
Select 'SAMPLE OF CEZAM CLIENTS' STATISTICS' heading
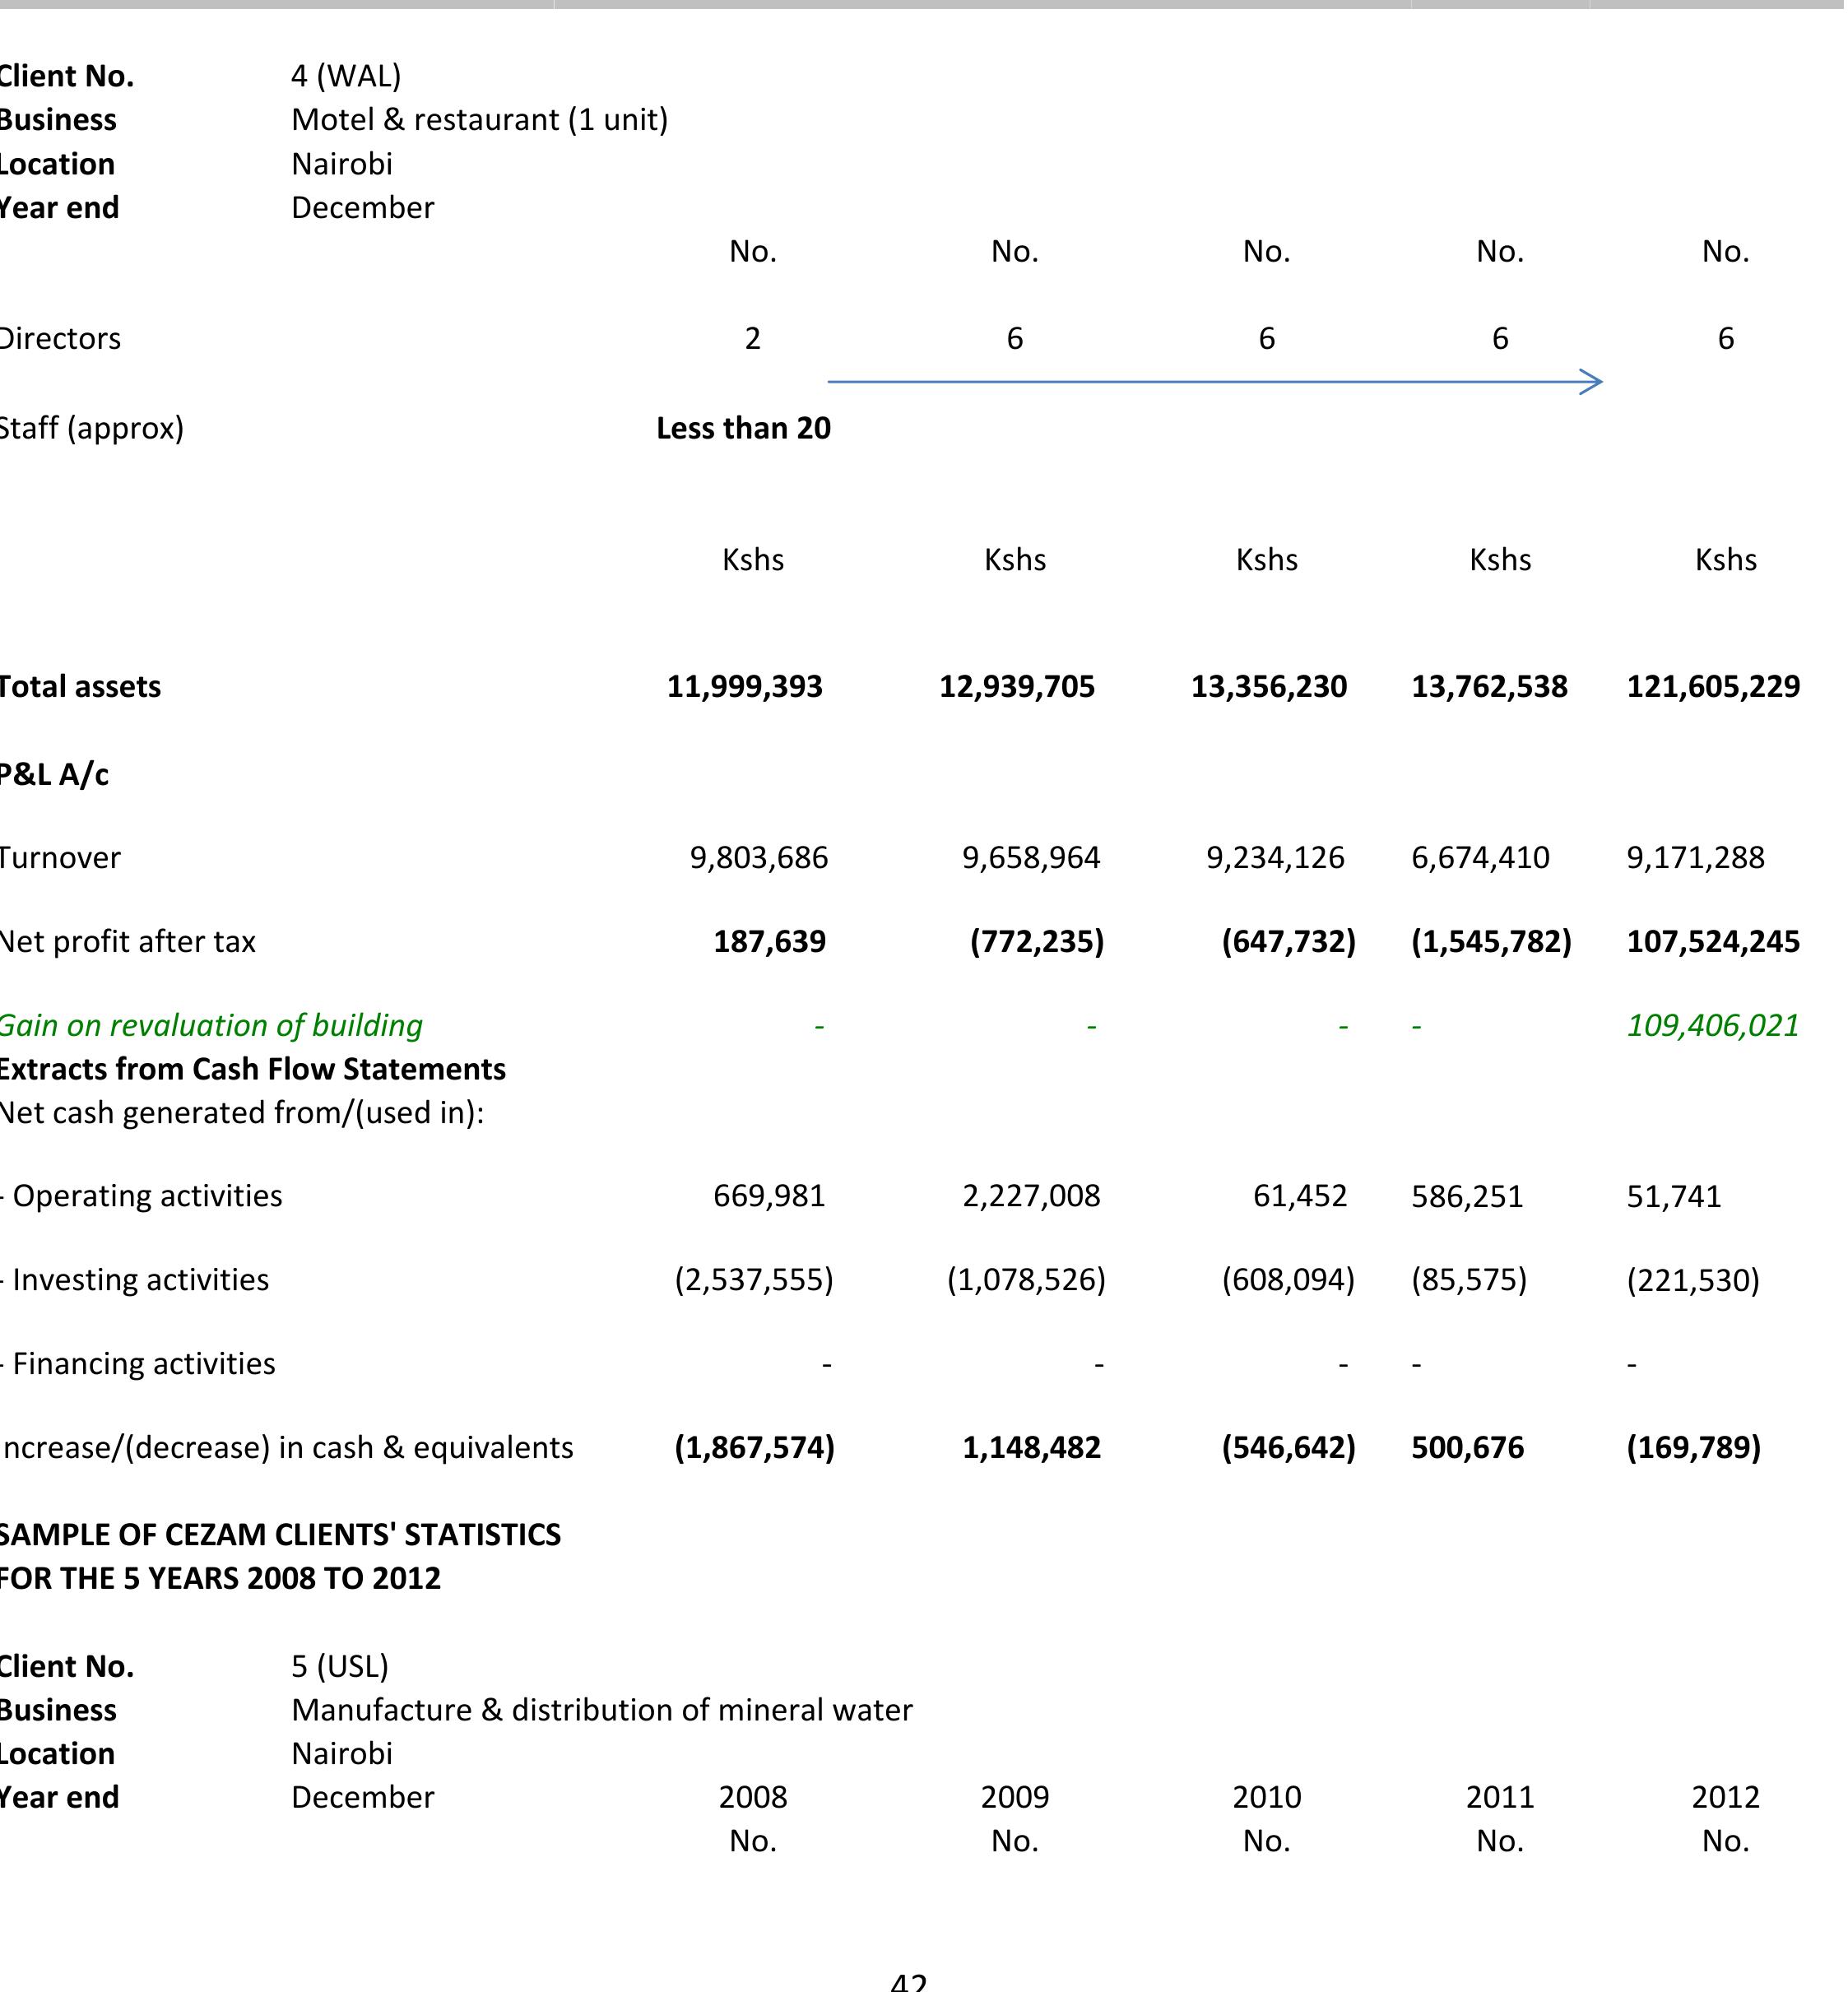coord(280,1535)
